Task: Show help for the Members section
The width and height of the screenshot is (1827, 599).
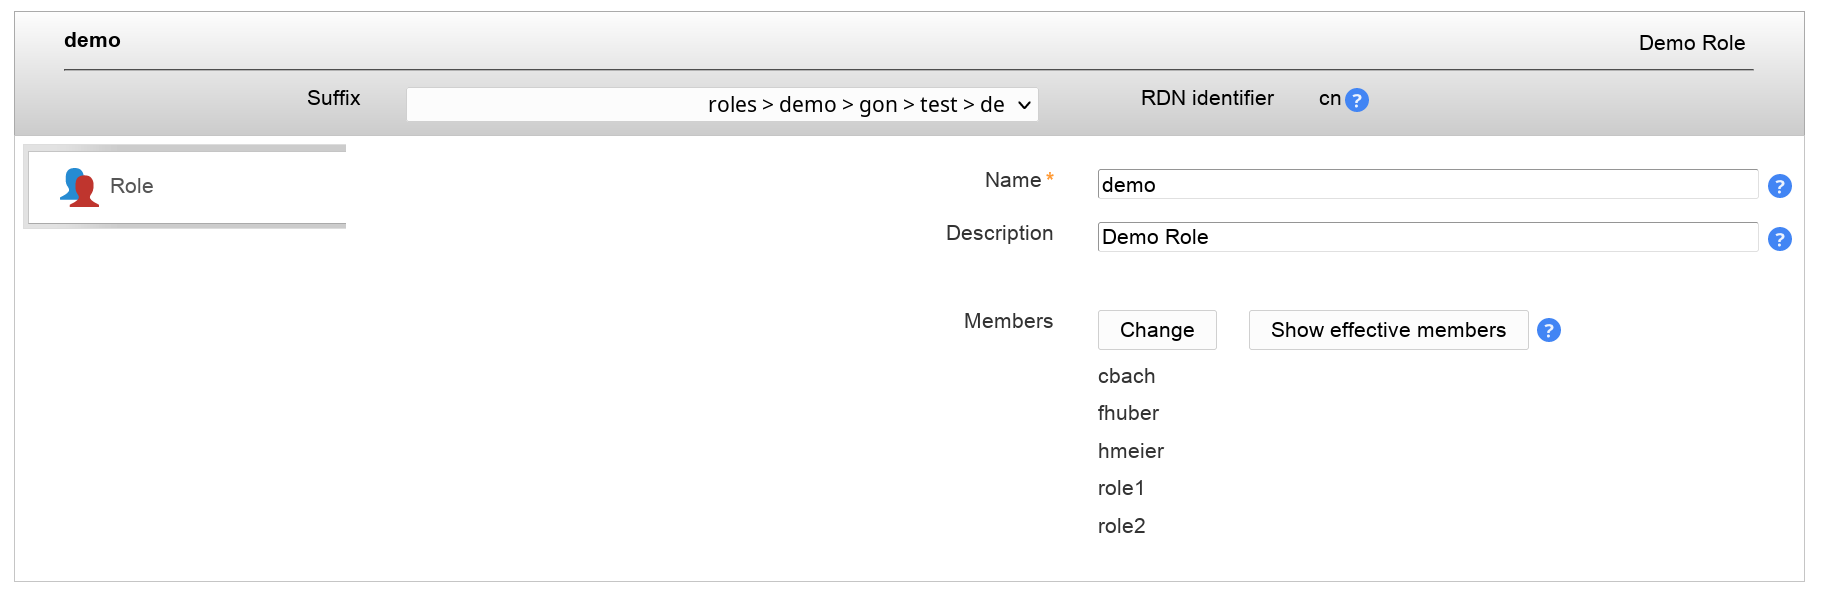Action: pos(1548,330)
